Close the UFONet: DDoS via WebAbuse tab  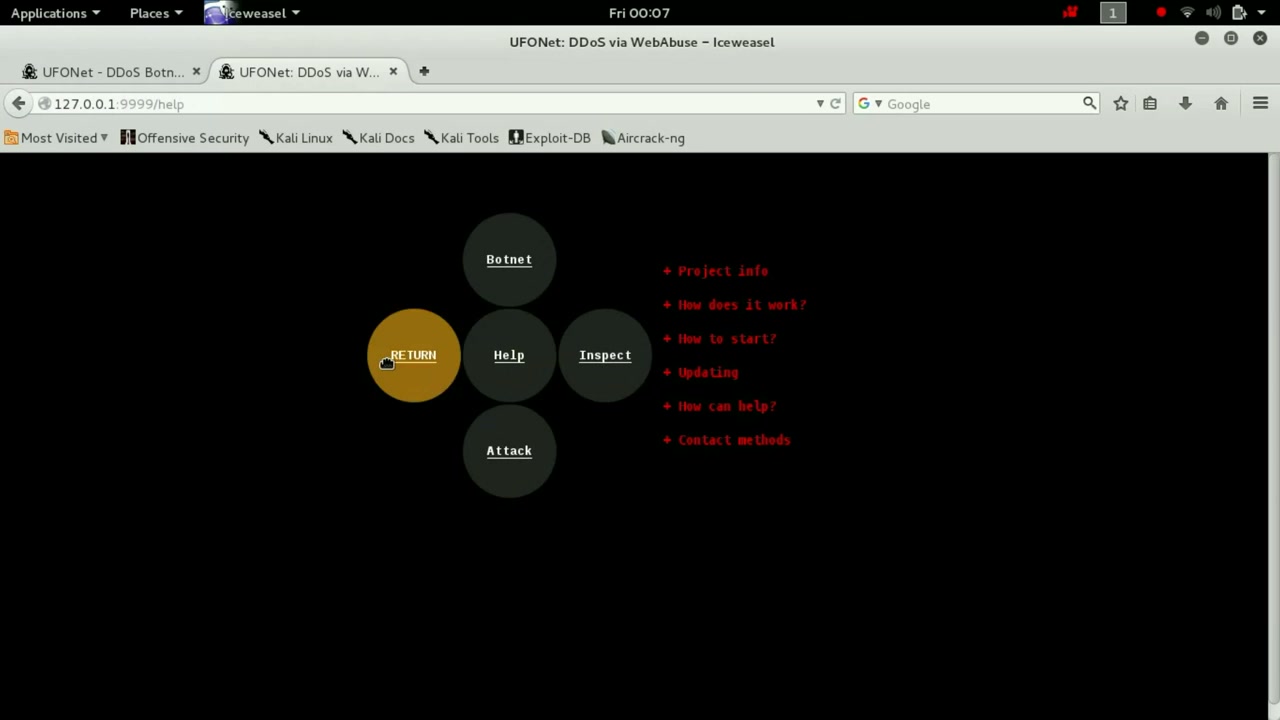coord(393,71)
